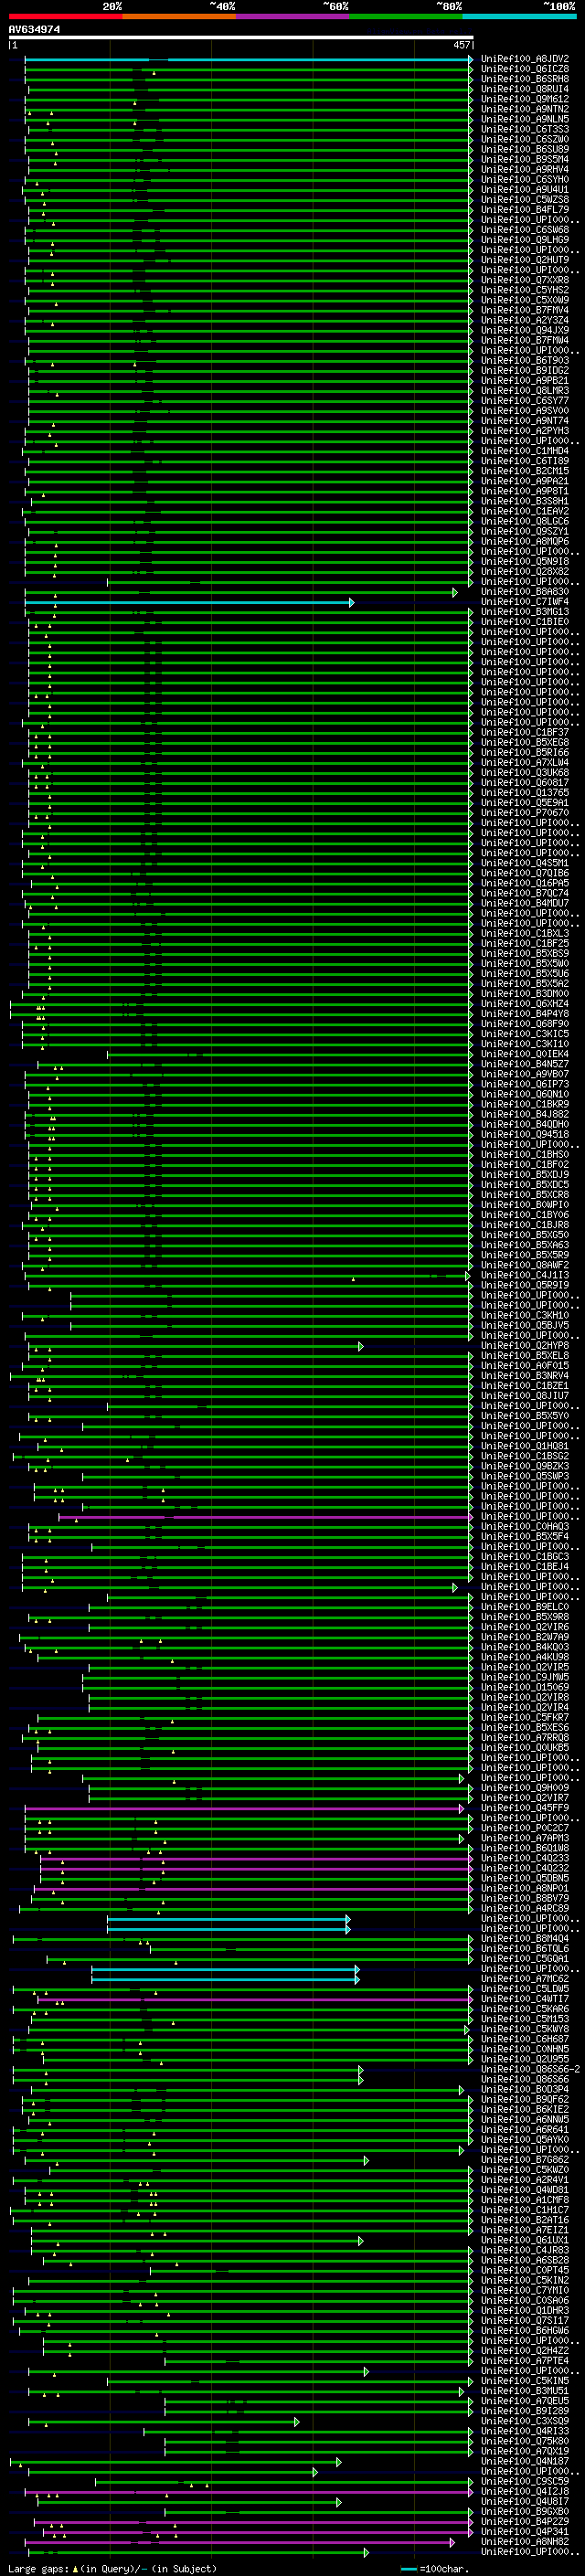Open hit UniRef100_Q9M612
This screenshot has width=585, height=2576.
[x=525, y=99]
